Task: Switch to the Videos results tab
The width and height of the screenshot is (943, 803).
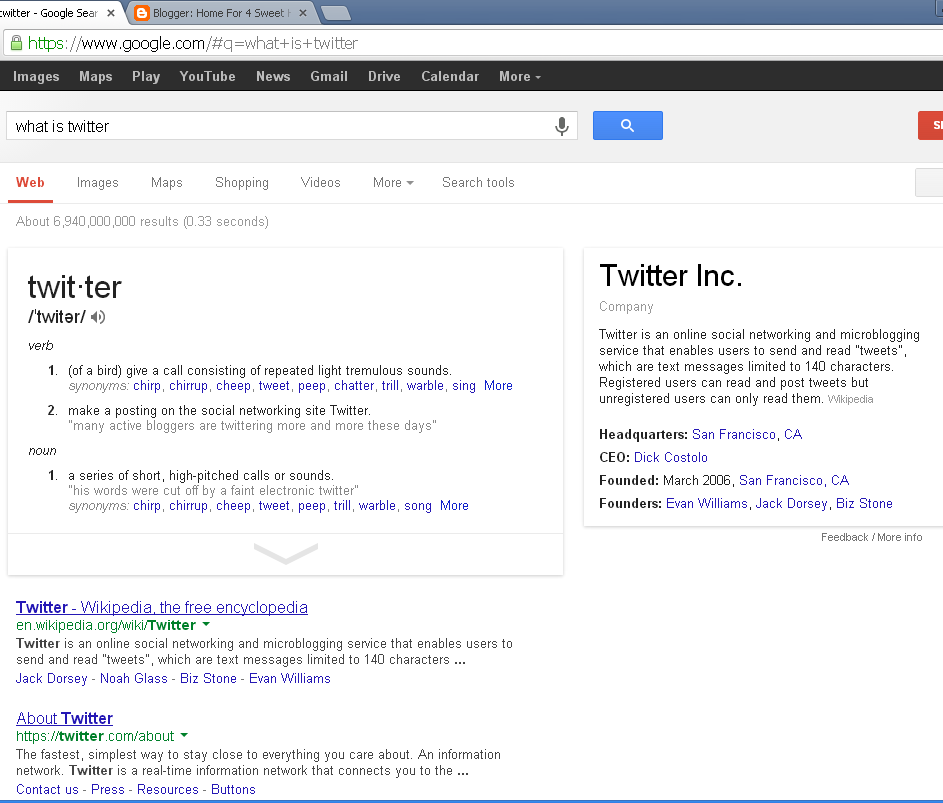Action: (321, 182)
